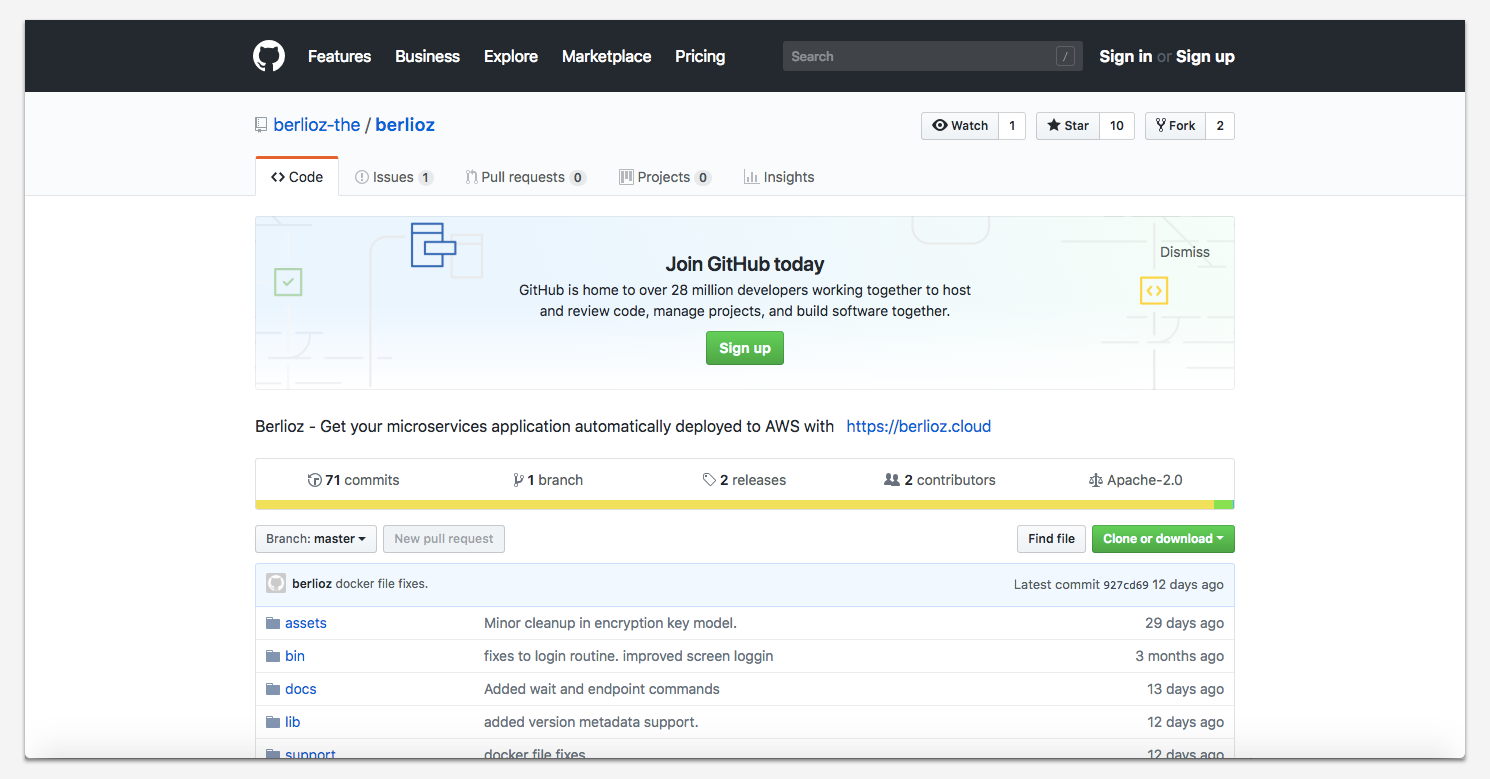Viewport: 1490px width, 779px height.
Task: Open 'Minor cleanup in encryption key model.' commit
Action: click(610, 623)
